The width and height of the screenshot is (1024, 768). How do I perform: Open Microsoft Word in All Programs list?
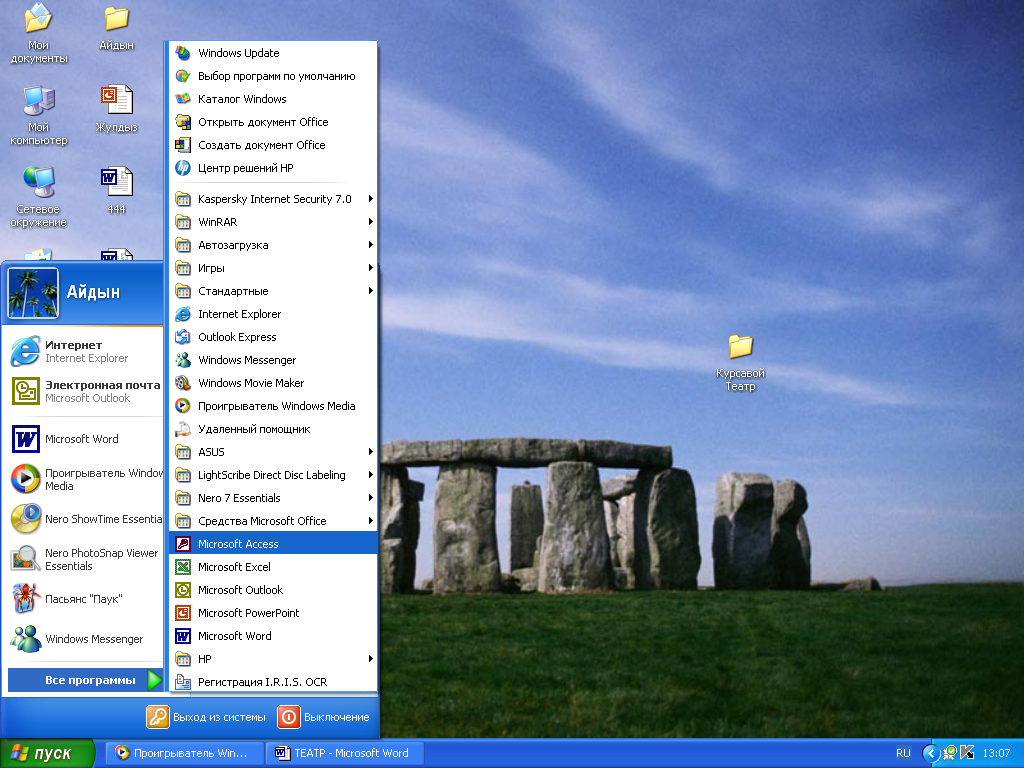pyautogui.click(x=273, y=635)
